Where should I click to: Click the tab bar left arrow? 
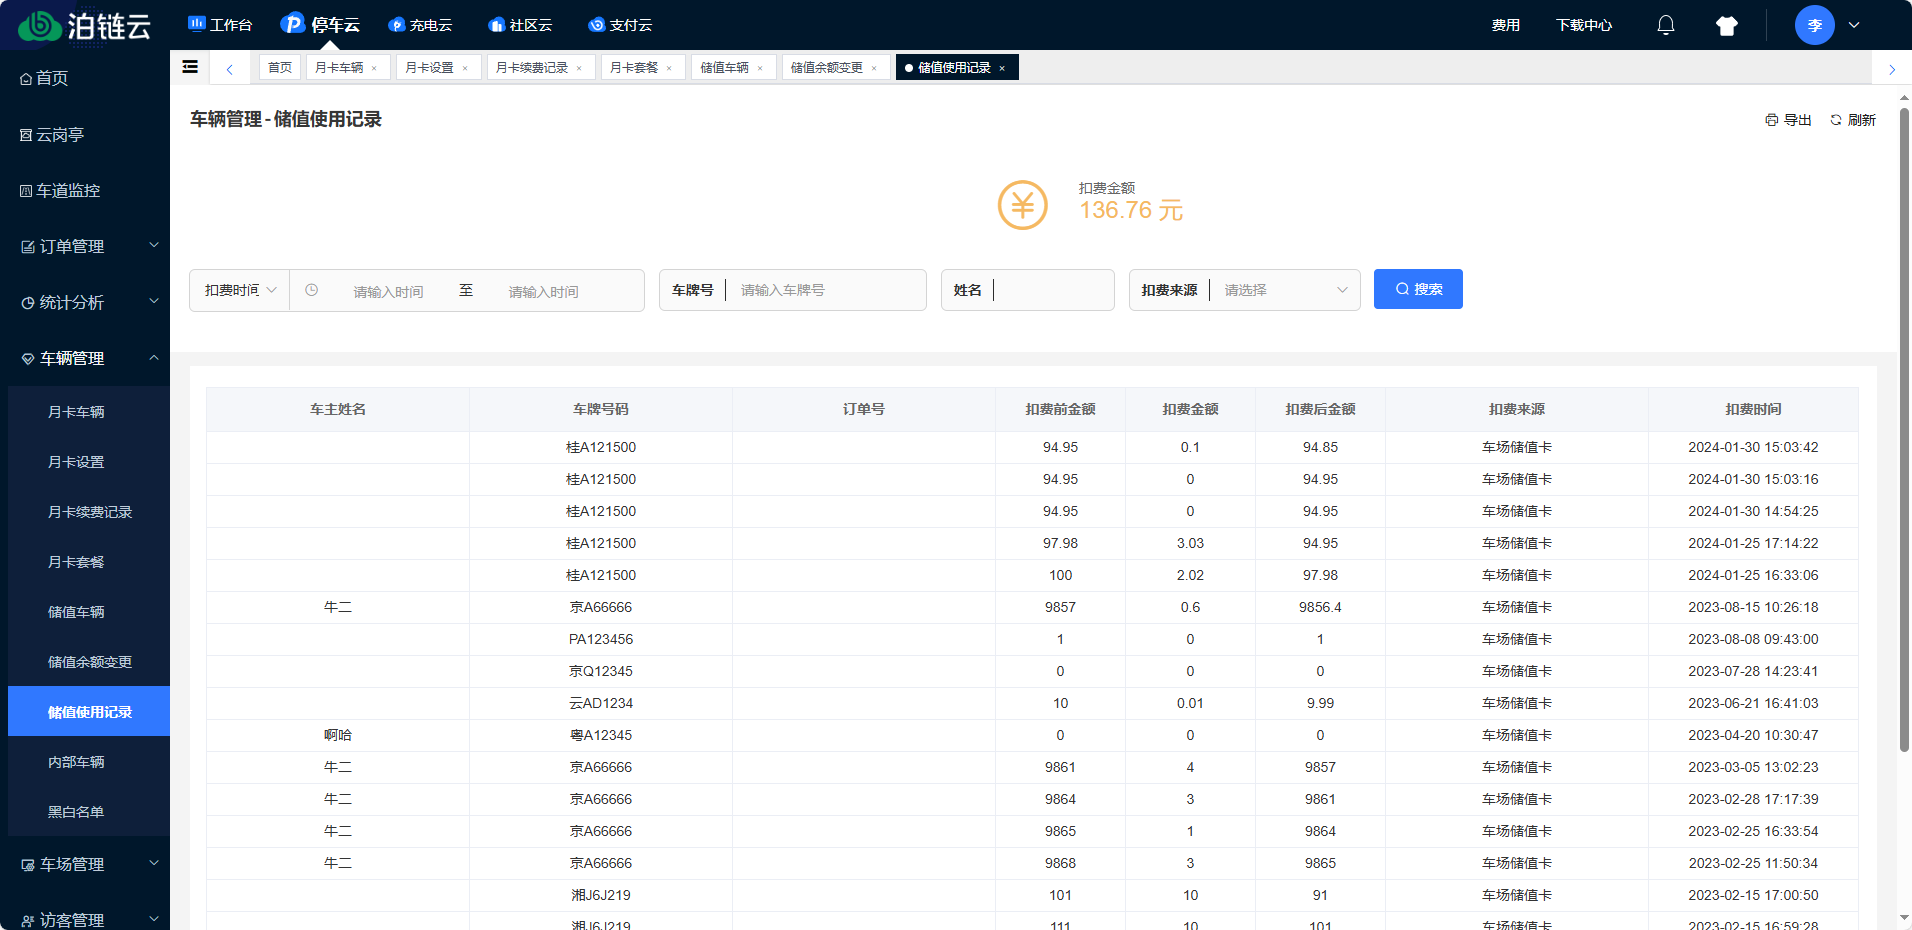tap(230, 68)
